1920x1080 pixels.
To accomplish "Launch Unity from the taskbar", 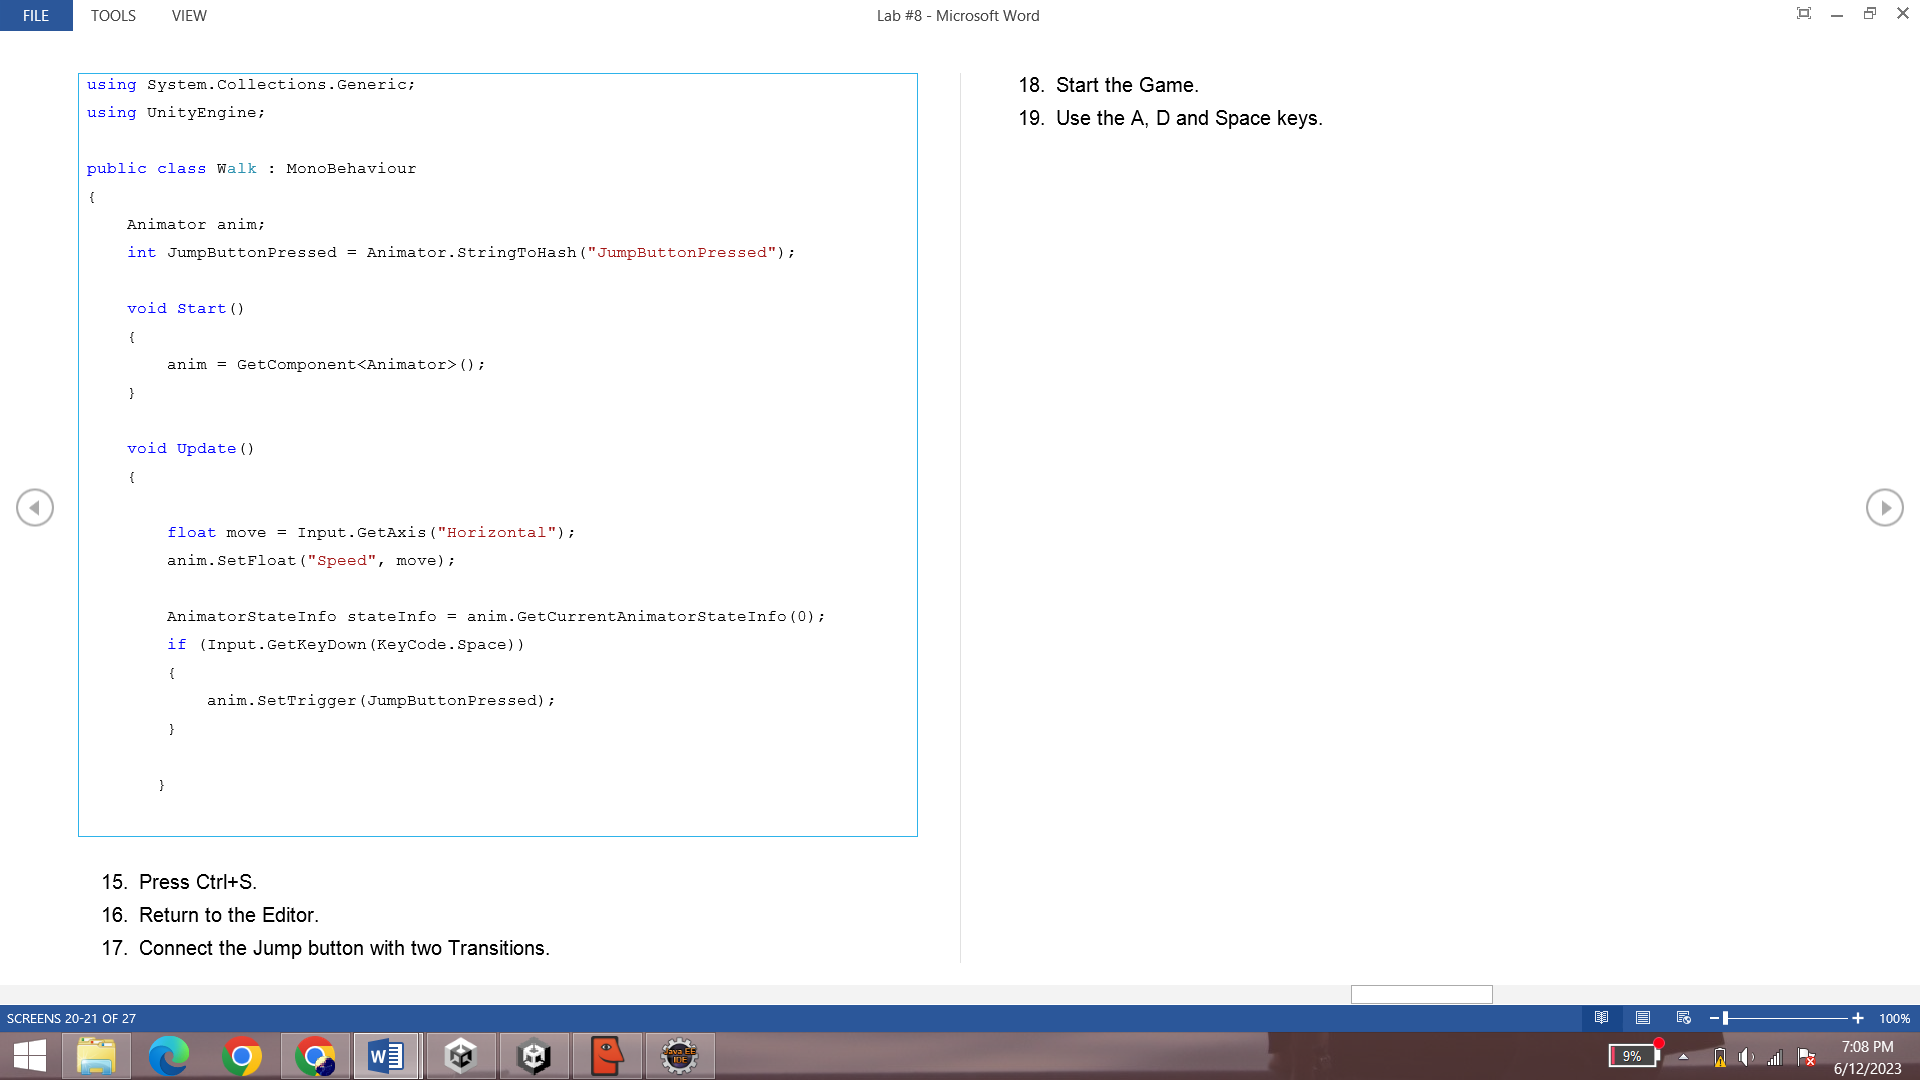I will [x=461, y=1055].
